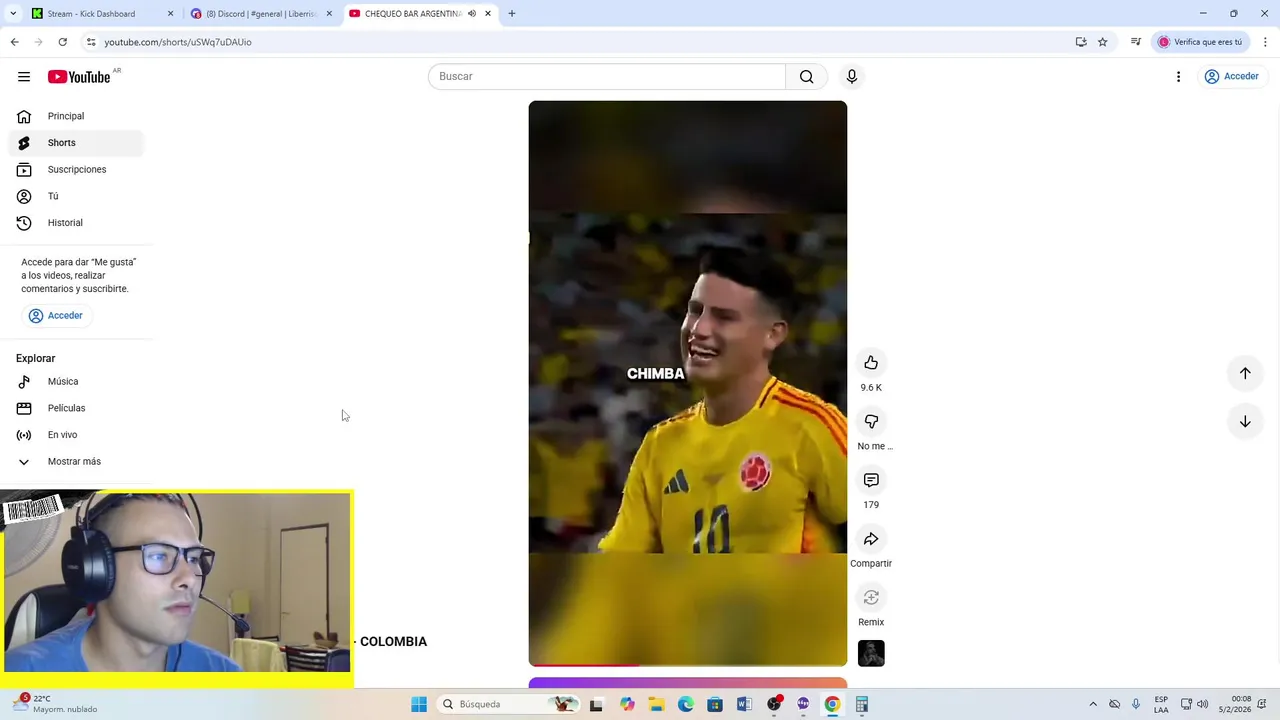
Task: Click the sidebar Acceder sign-in button
Action: (57, 316)
